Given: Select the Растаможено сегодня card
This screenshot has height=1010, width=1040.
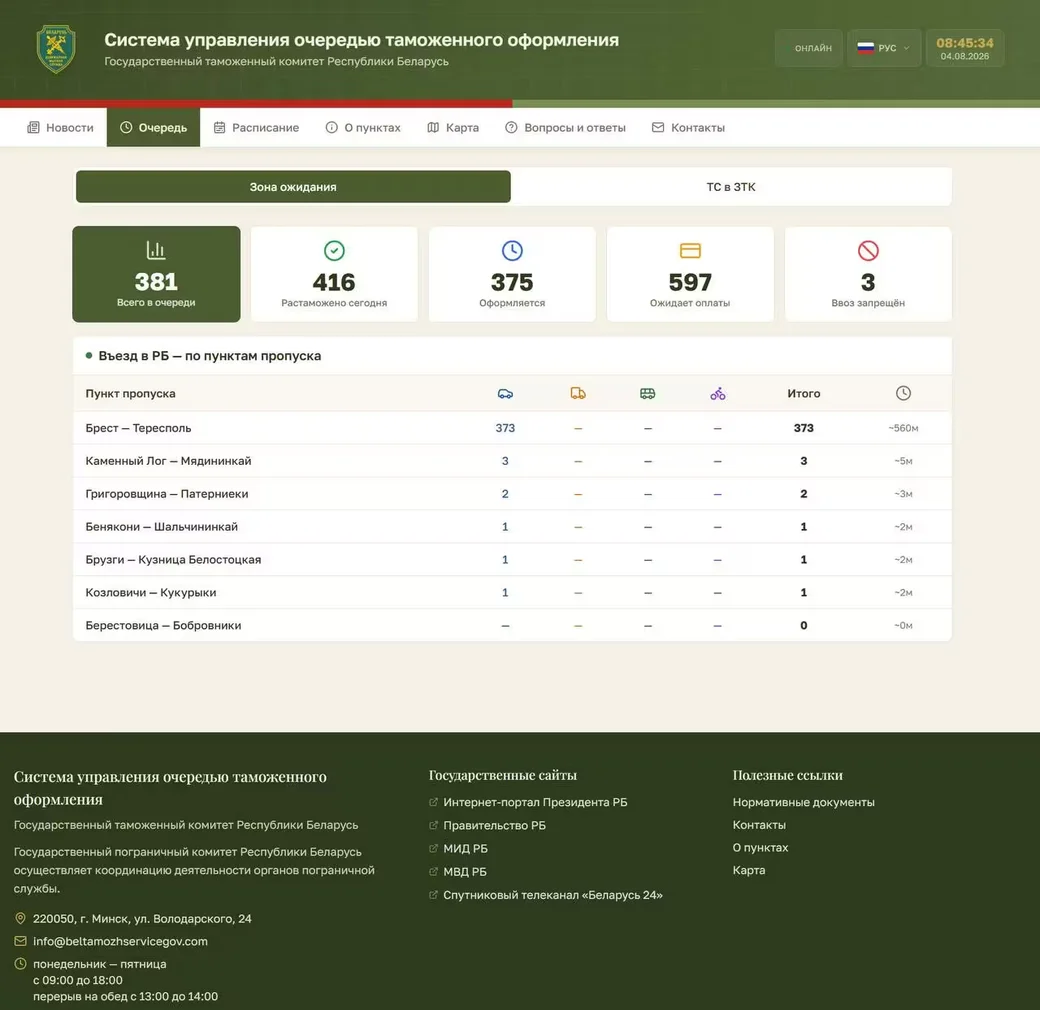Looking at the screenshot, I should click(x=334, y=275).
